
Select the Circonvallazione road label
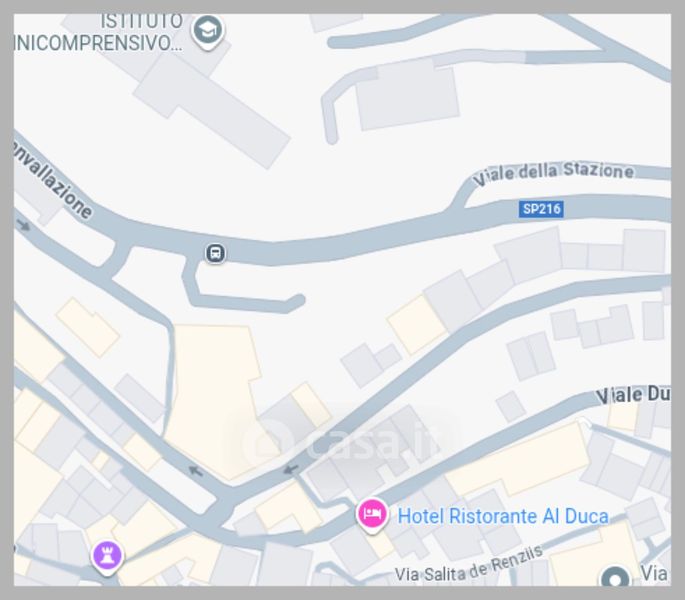[52, 180]
